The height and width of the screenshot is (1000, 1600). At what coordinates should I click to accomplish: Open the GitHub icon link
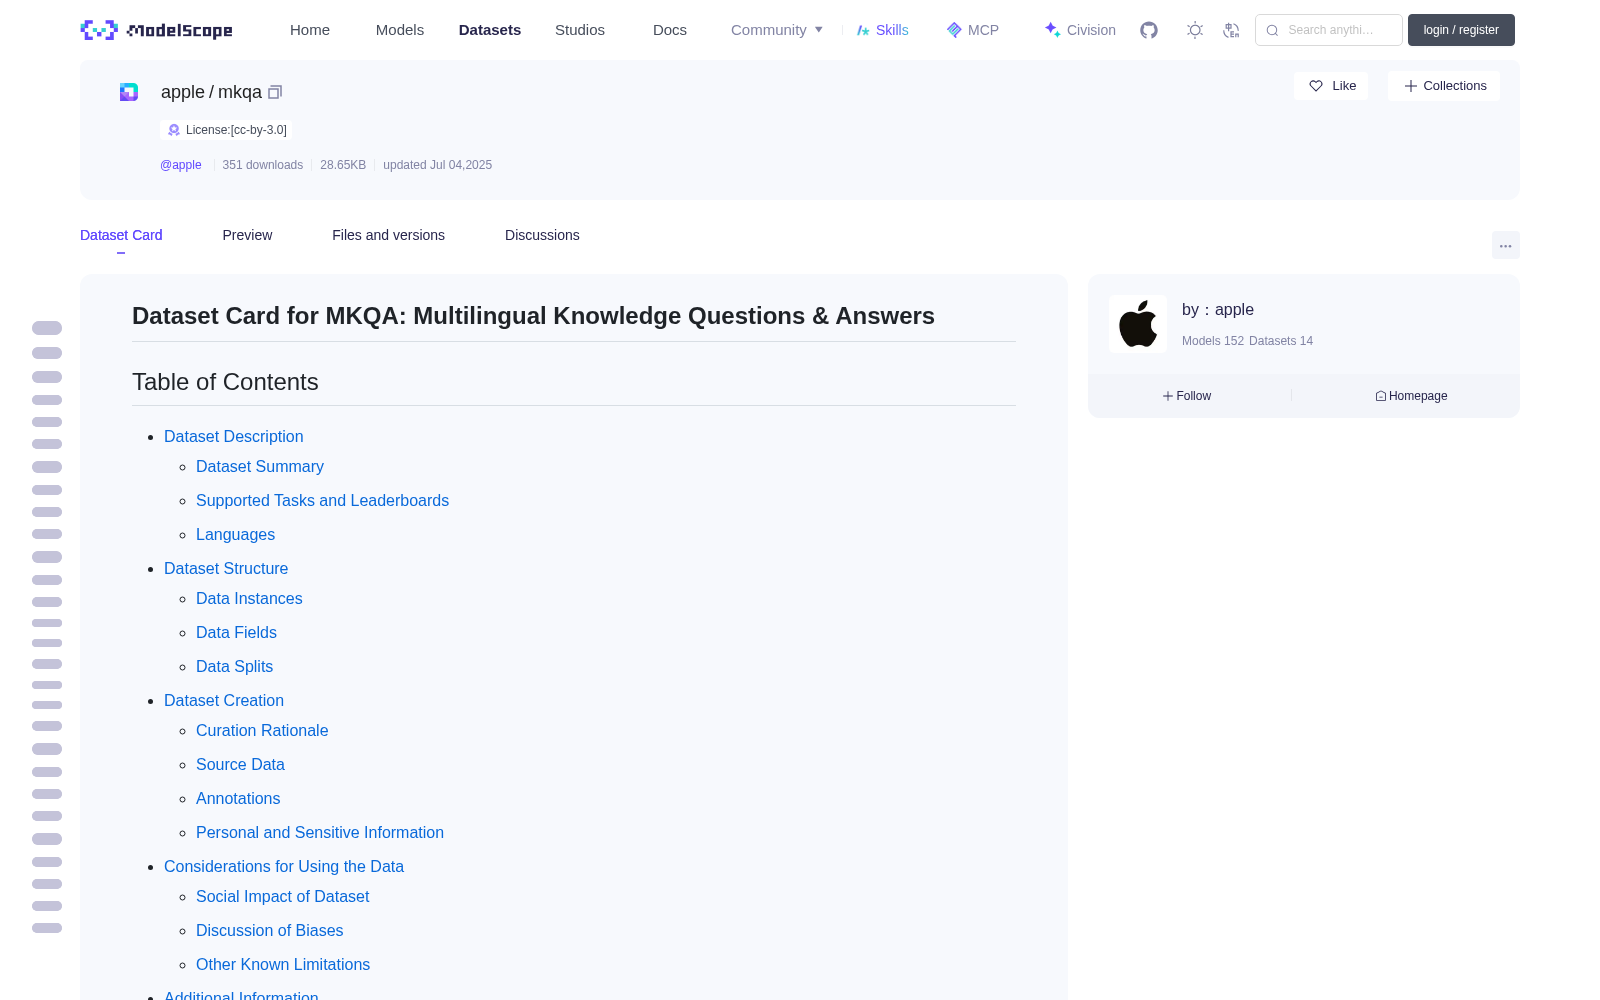pyautogui.click(x=1149, y=30)
